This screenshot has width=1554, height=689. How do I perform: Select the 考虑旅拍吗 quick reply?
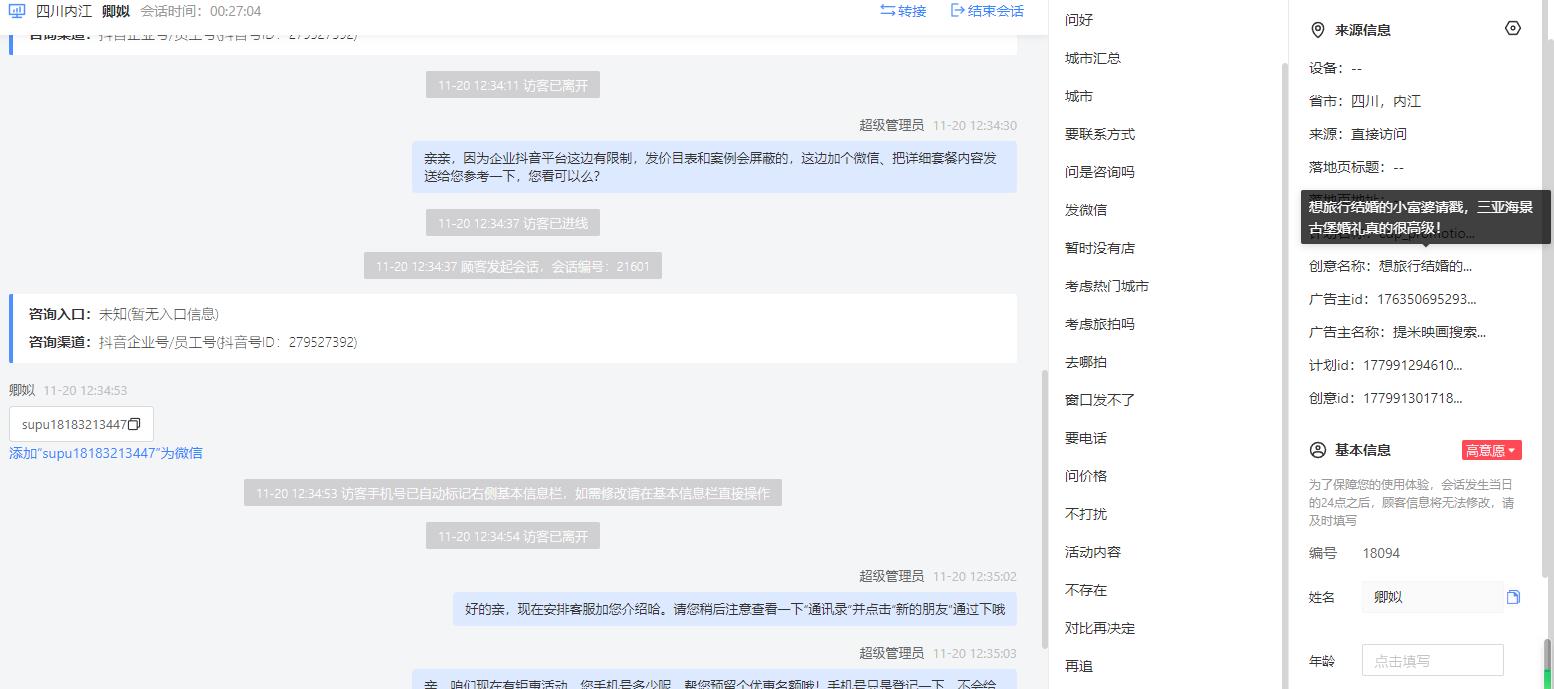point(1100,324)
